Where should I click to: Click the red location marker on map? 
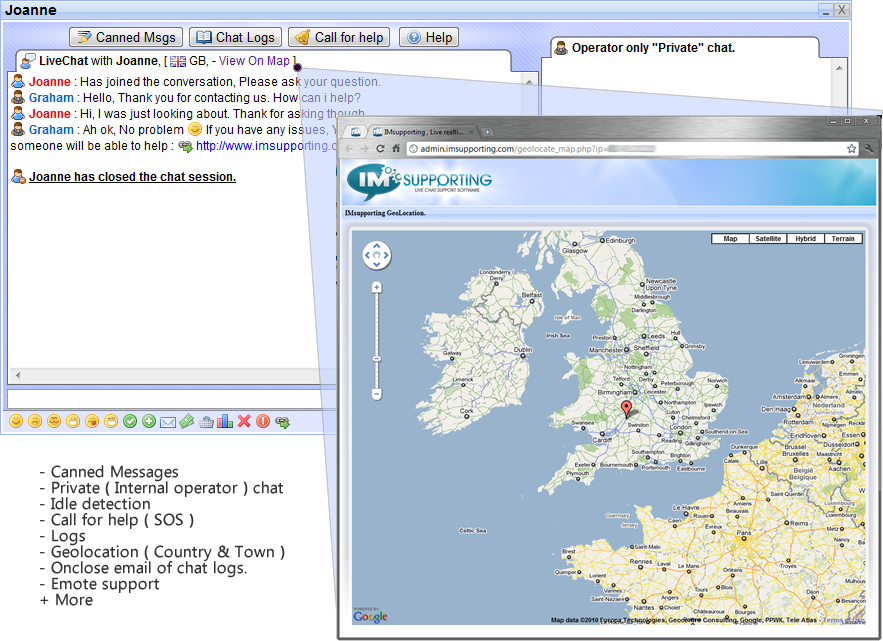click(626, 408)
